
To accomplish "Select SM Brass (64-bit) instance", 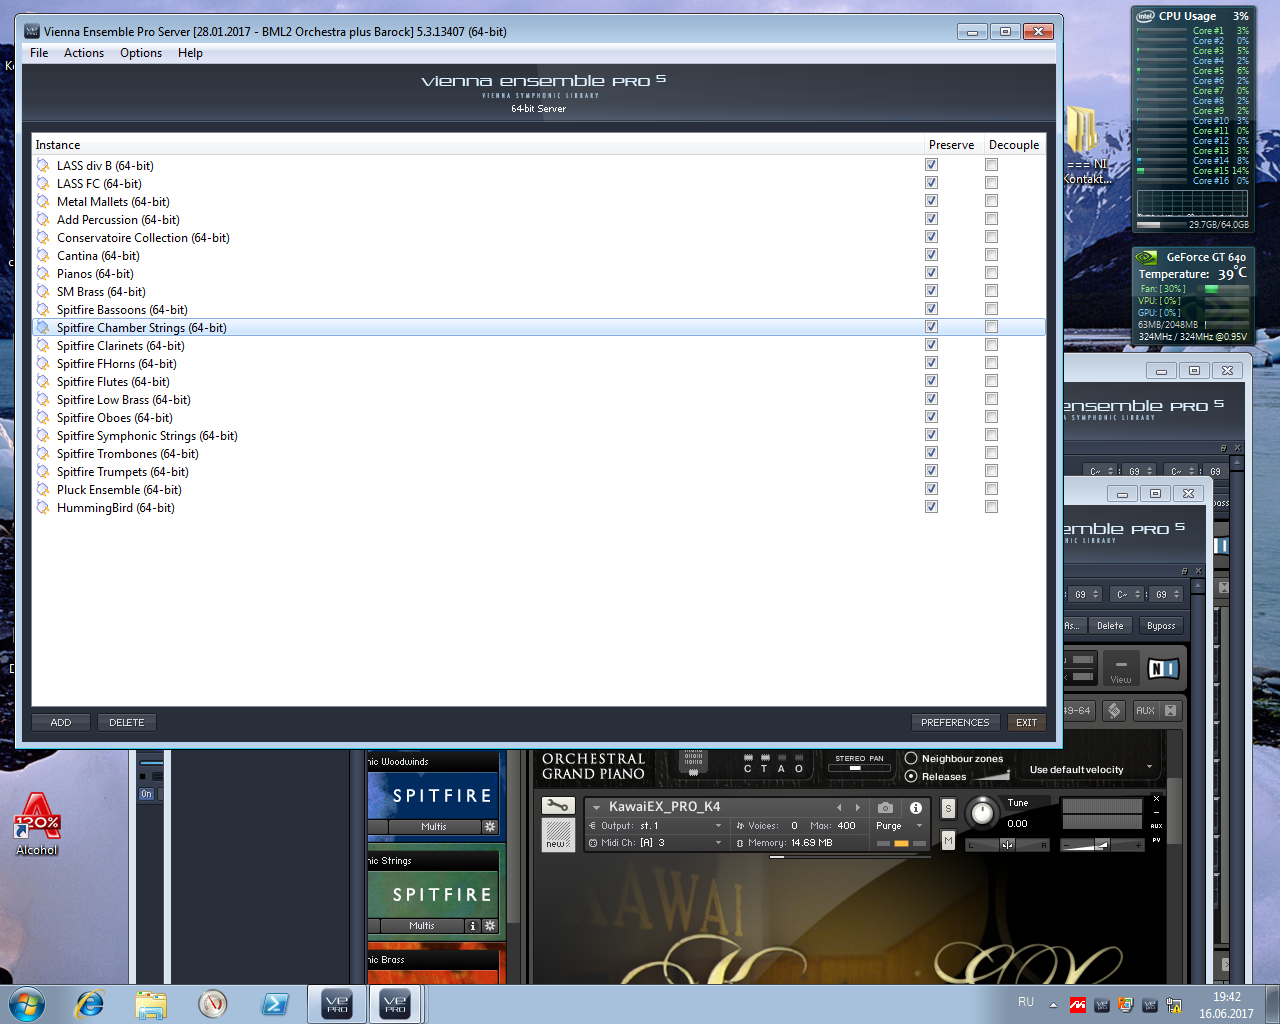I will [538, 292].
